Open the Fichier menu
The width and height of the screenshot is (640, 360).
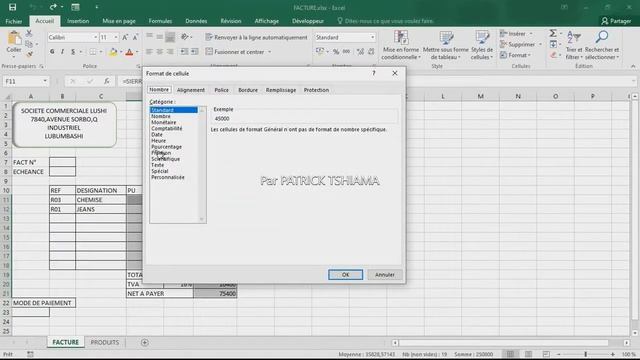tap(13, 21)
